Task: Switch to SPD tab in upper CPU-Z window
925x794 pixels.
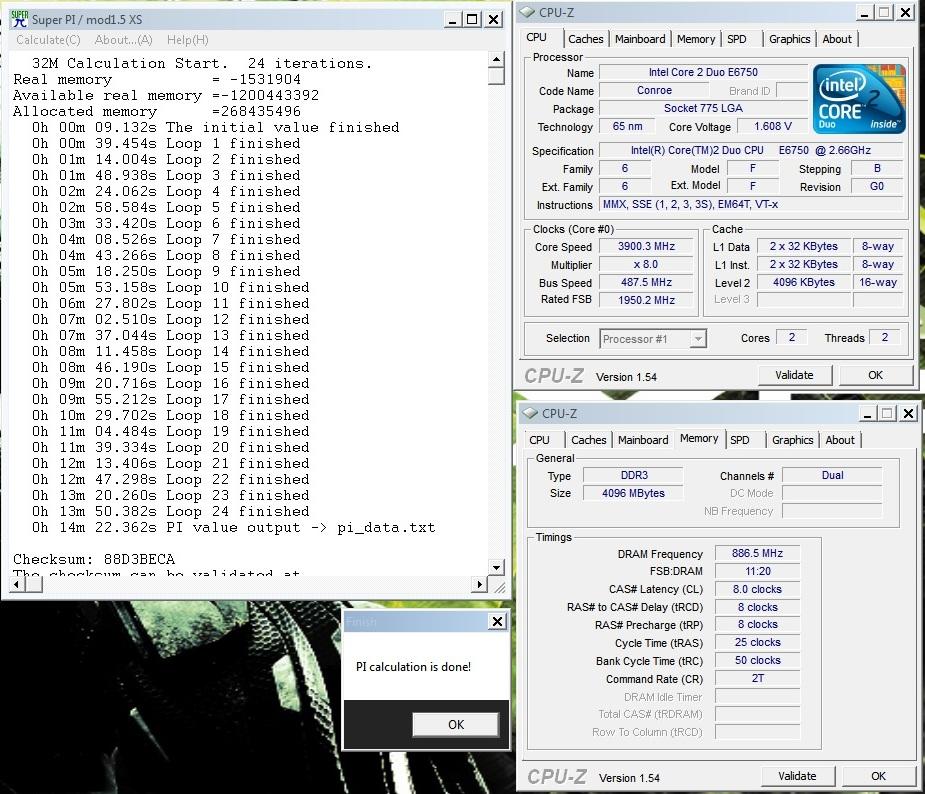Action: coord(737,39)
